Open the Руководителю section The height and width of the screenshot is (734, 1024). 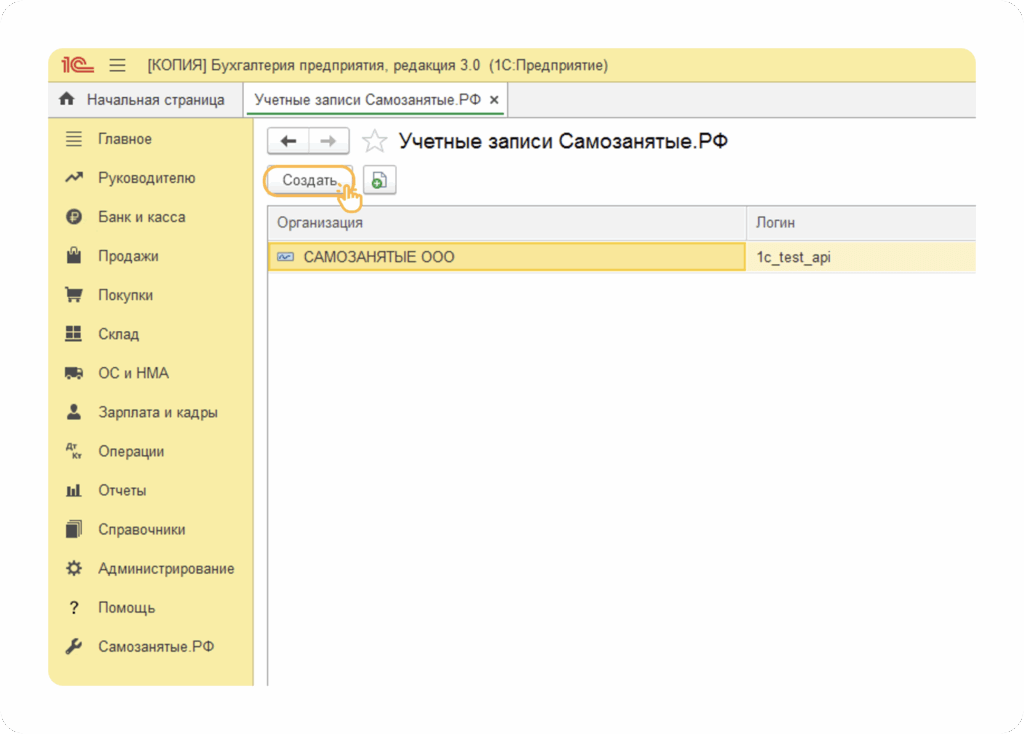click(146, 178)
